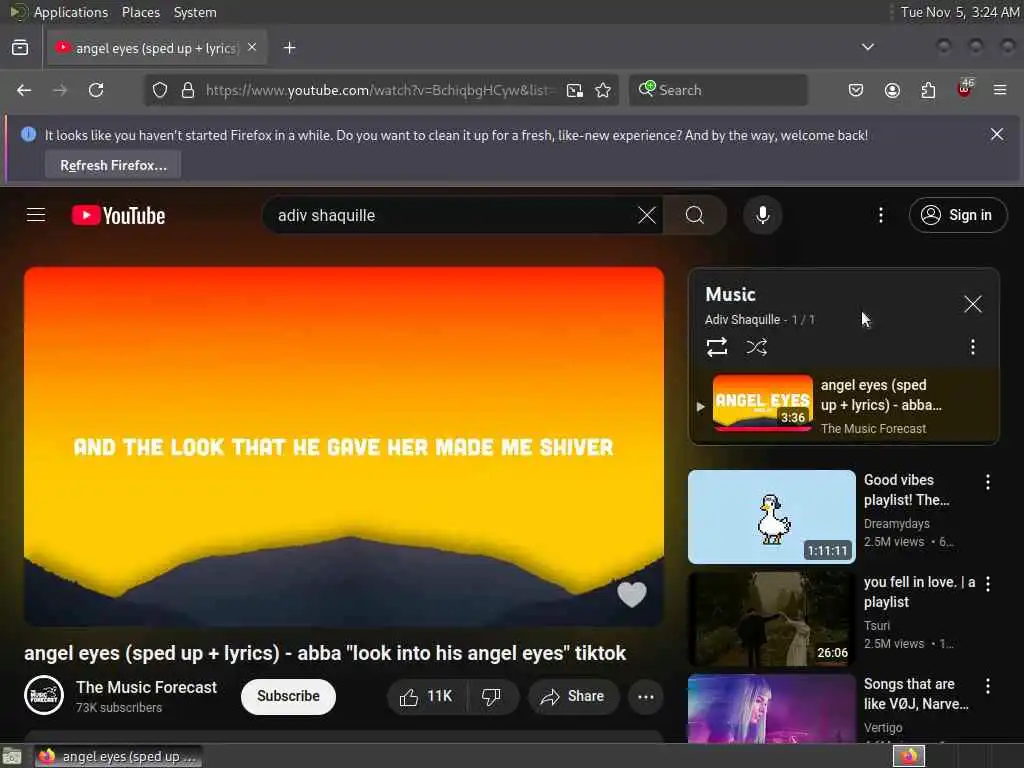The height and width of the screenshot is (768, 1024).
Task: Open Pocket save icon in toolbar
Action: [x=856, y=90]
